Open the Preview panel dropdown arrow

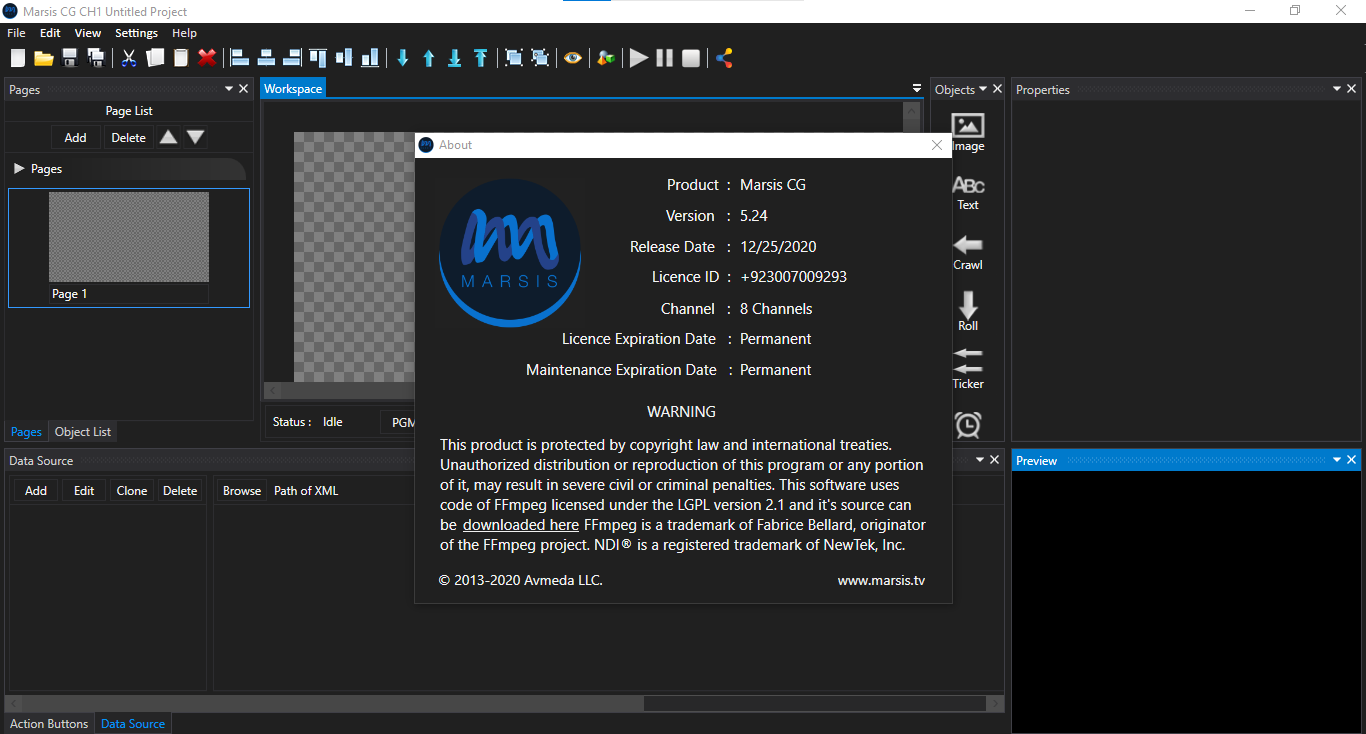[x=1337, y=460]
